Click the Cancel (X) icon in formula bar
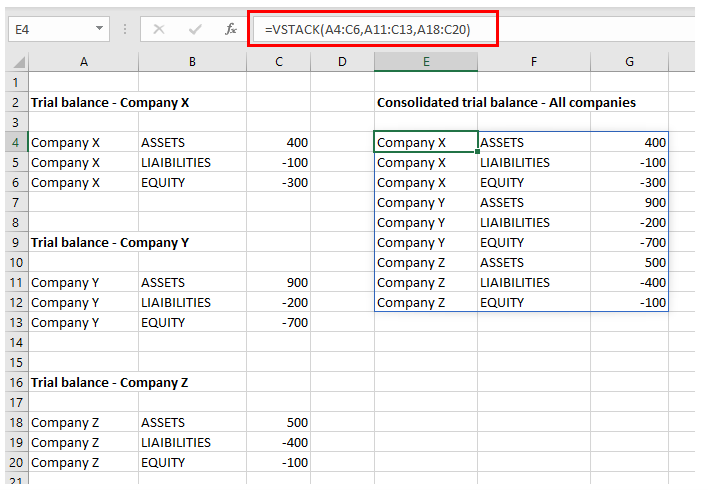Image resolution: width=708 pixels, height=490 pixels. (x=158, y=29)
